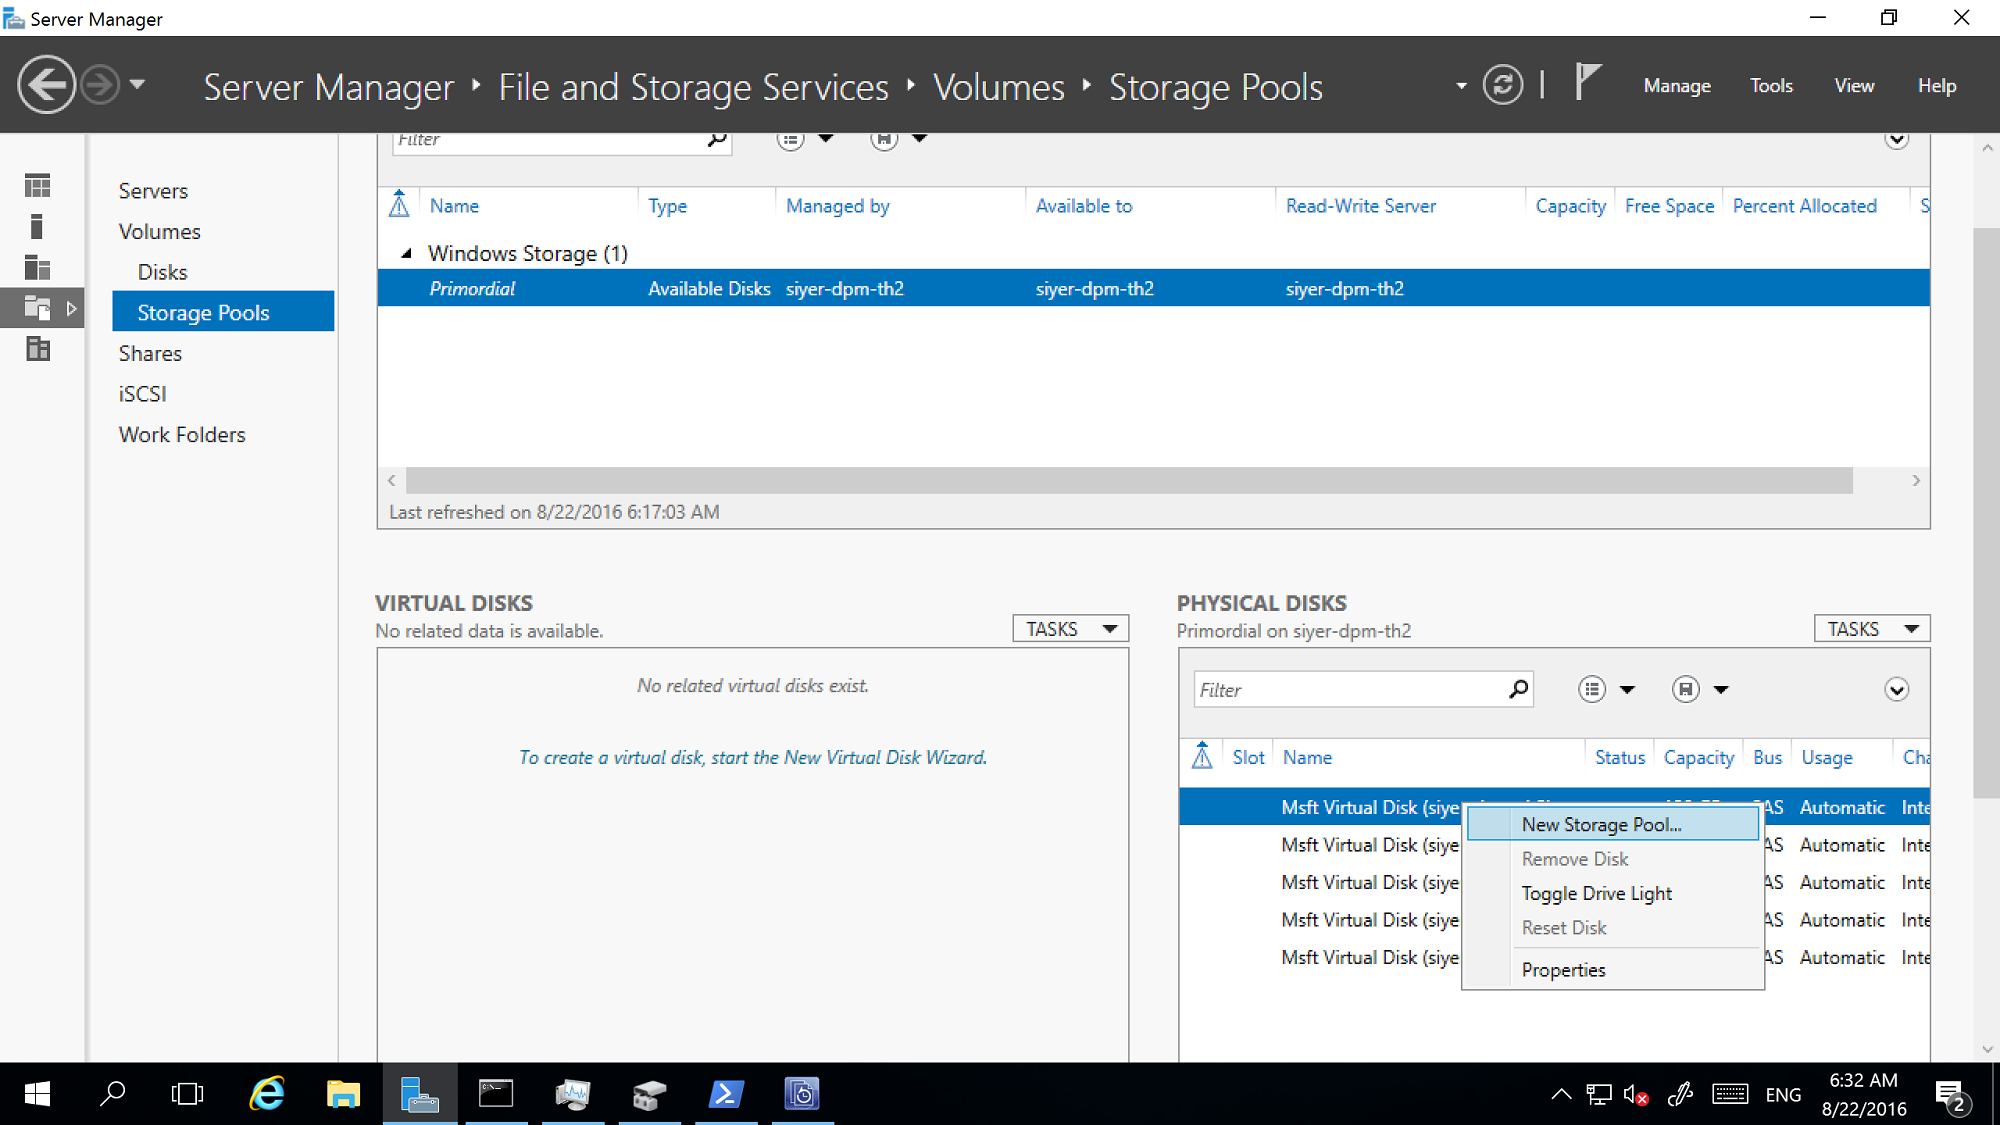Select New Storage Pool from context menu
2000x1125 pixels.
[x=1602, y=823]
